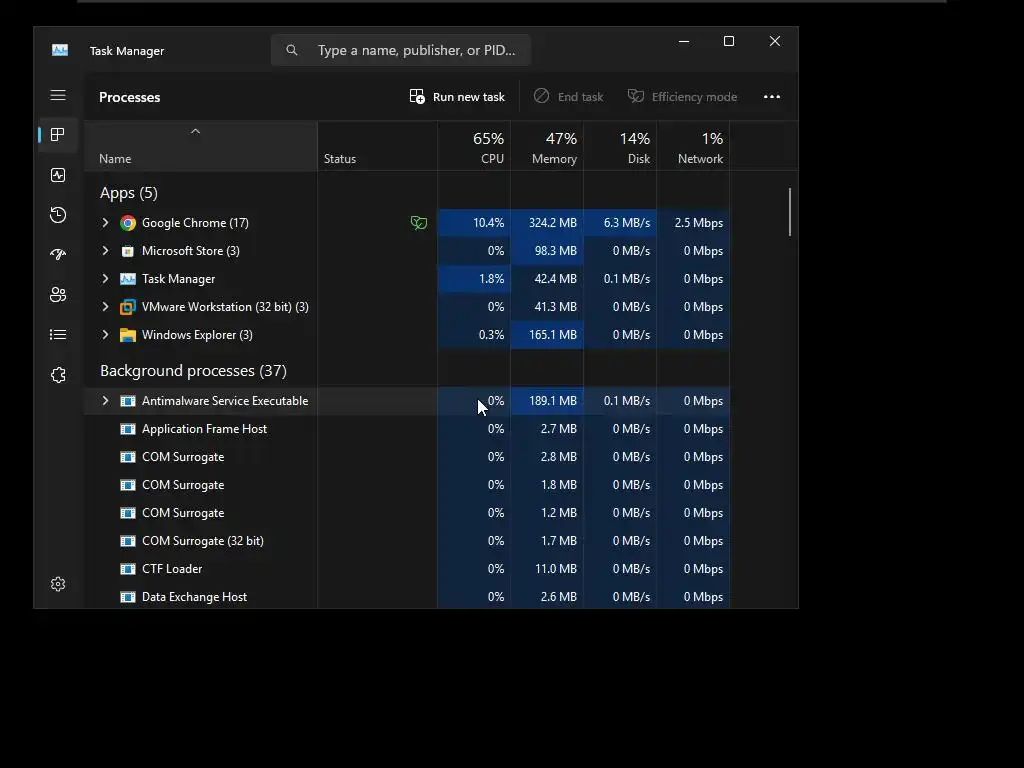Expand the Google Chrome (17) group
The height and width of the screenshot is (768, 1024).
click(105, 223)
